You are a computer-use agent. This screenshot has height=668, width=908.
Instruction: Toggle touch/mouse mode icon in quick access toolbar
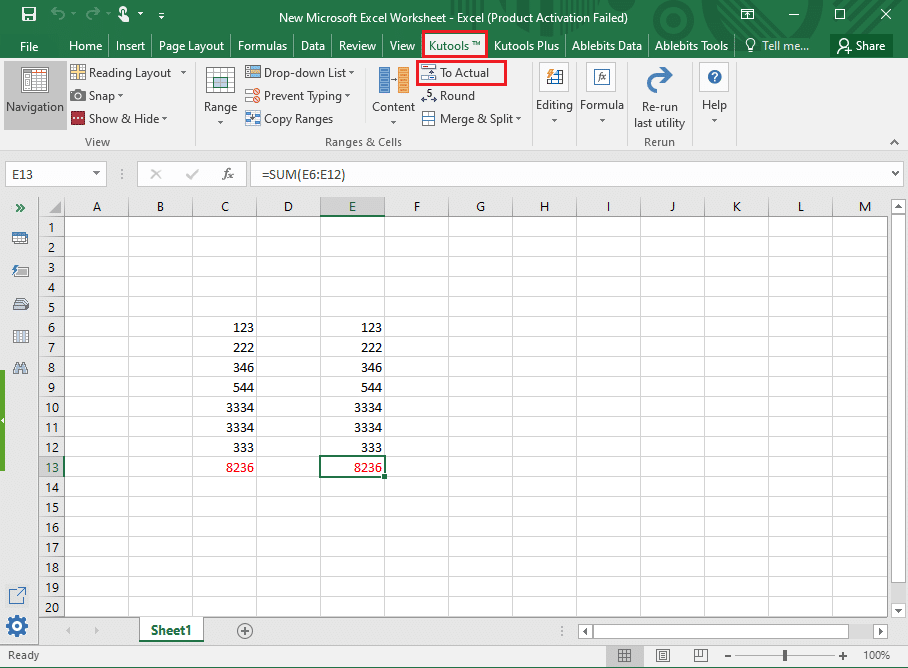124,14
